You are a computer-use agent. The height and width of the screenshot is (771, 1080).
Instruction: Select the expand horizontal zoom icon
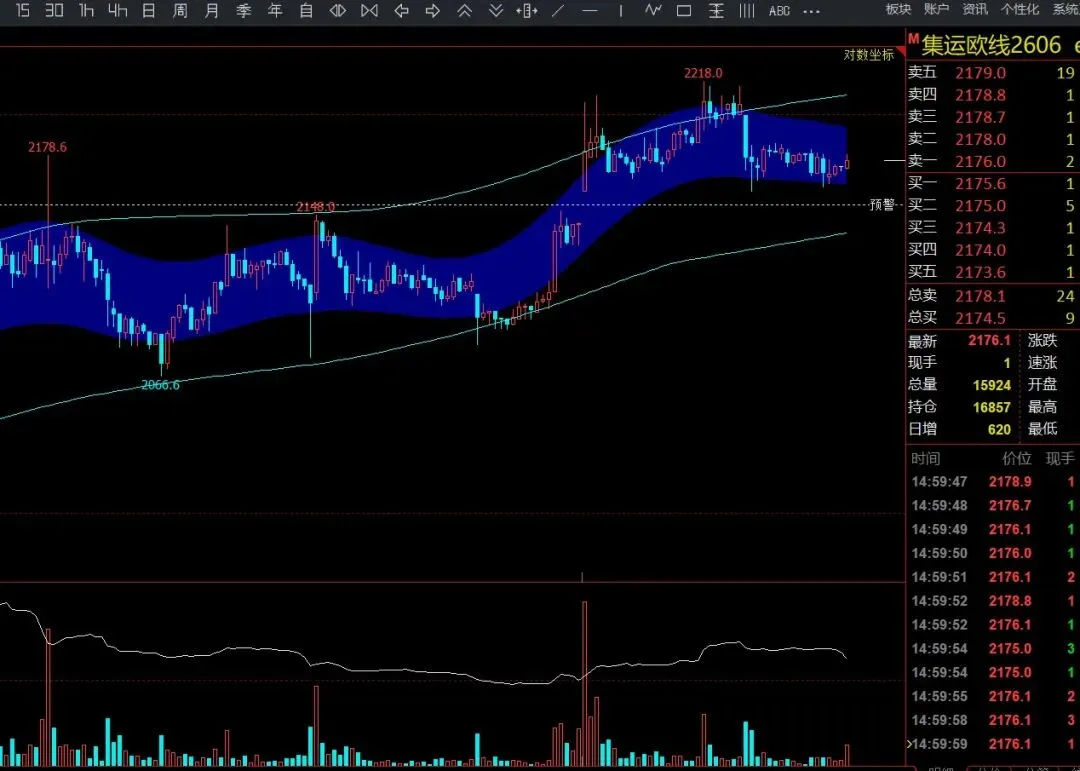click(338, 11)
